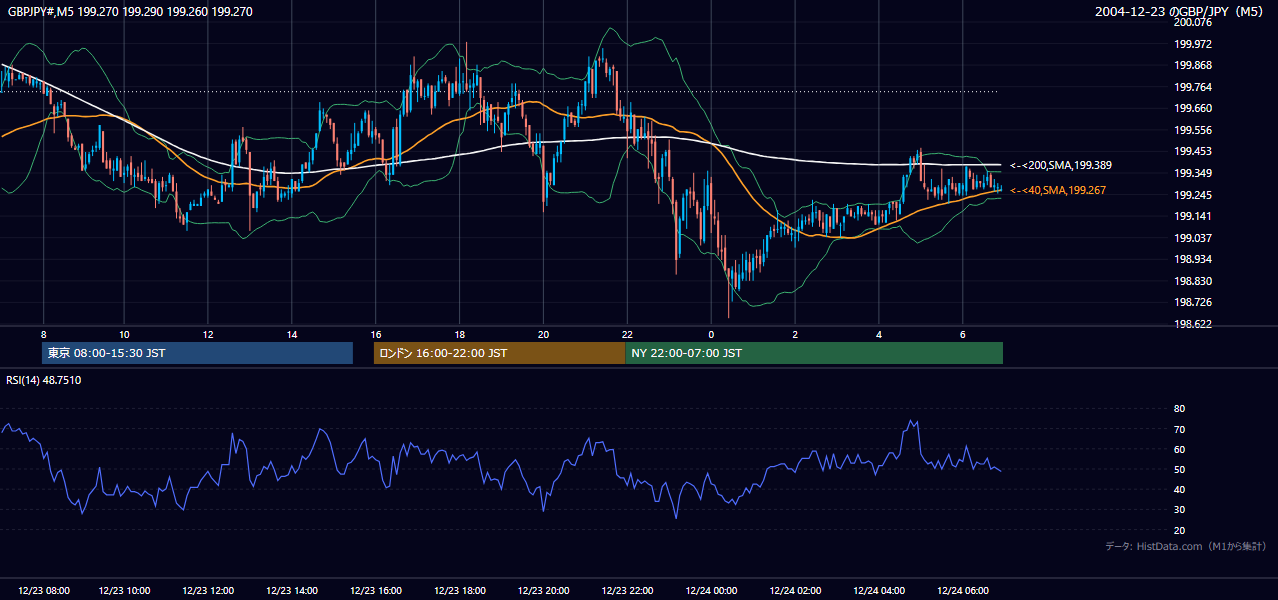
Task: Click price axis value 200.076
Action: pos(1193,22)
